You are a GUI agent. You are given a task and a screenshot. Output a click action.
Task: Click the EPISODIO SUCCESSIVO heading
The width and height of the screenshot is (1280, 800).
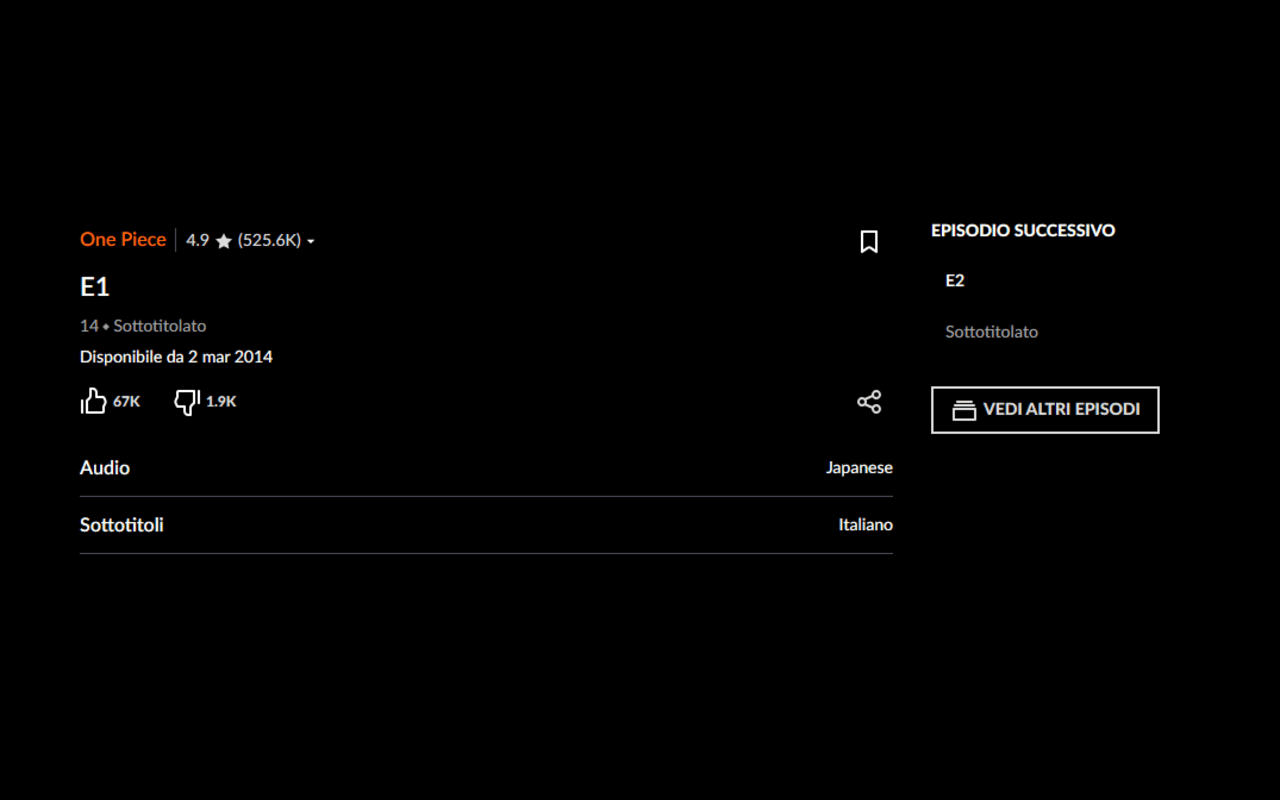[1023, 231]
